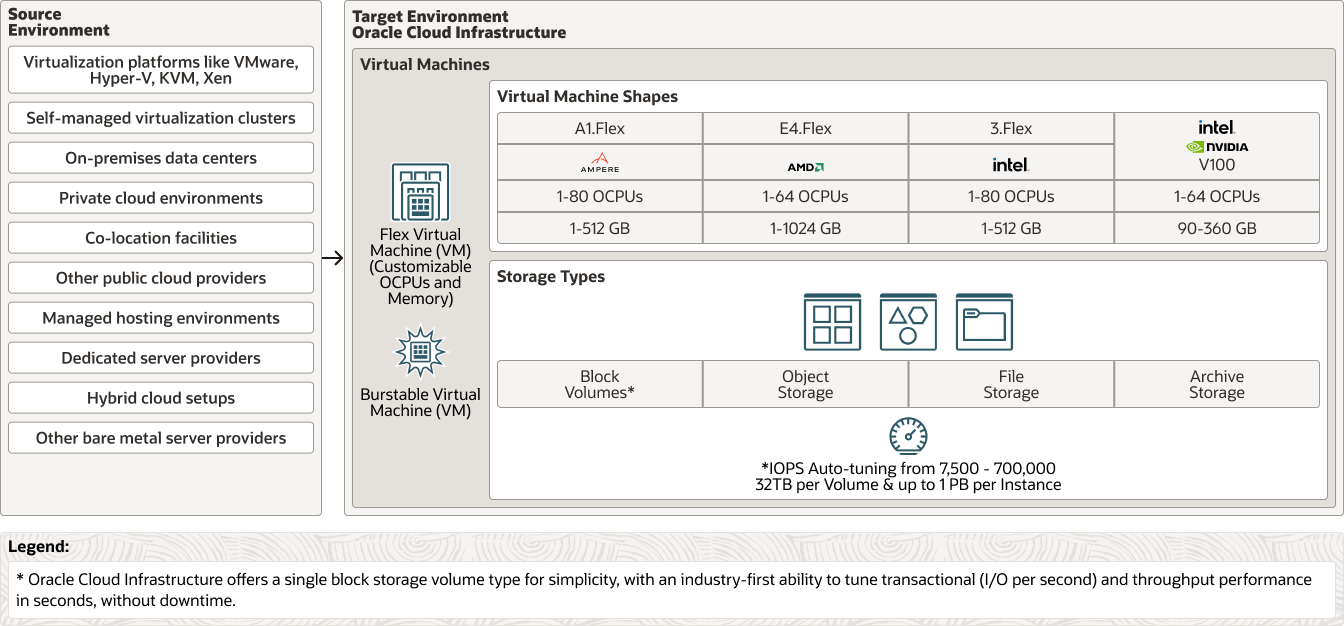Expand the Storage Types section header
This screenshot has width=1344, height=626.
click(x=551, y=276)
